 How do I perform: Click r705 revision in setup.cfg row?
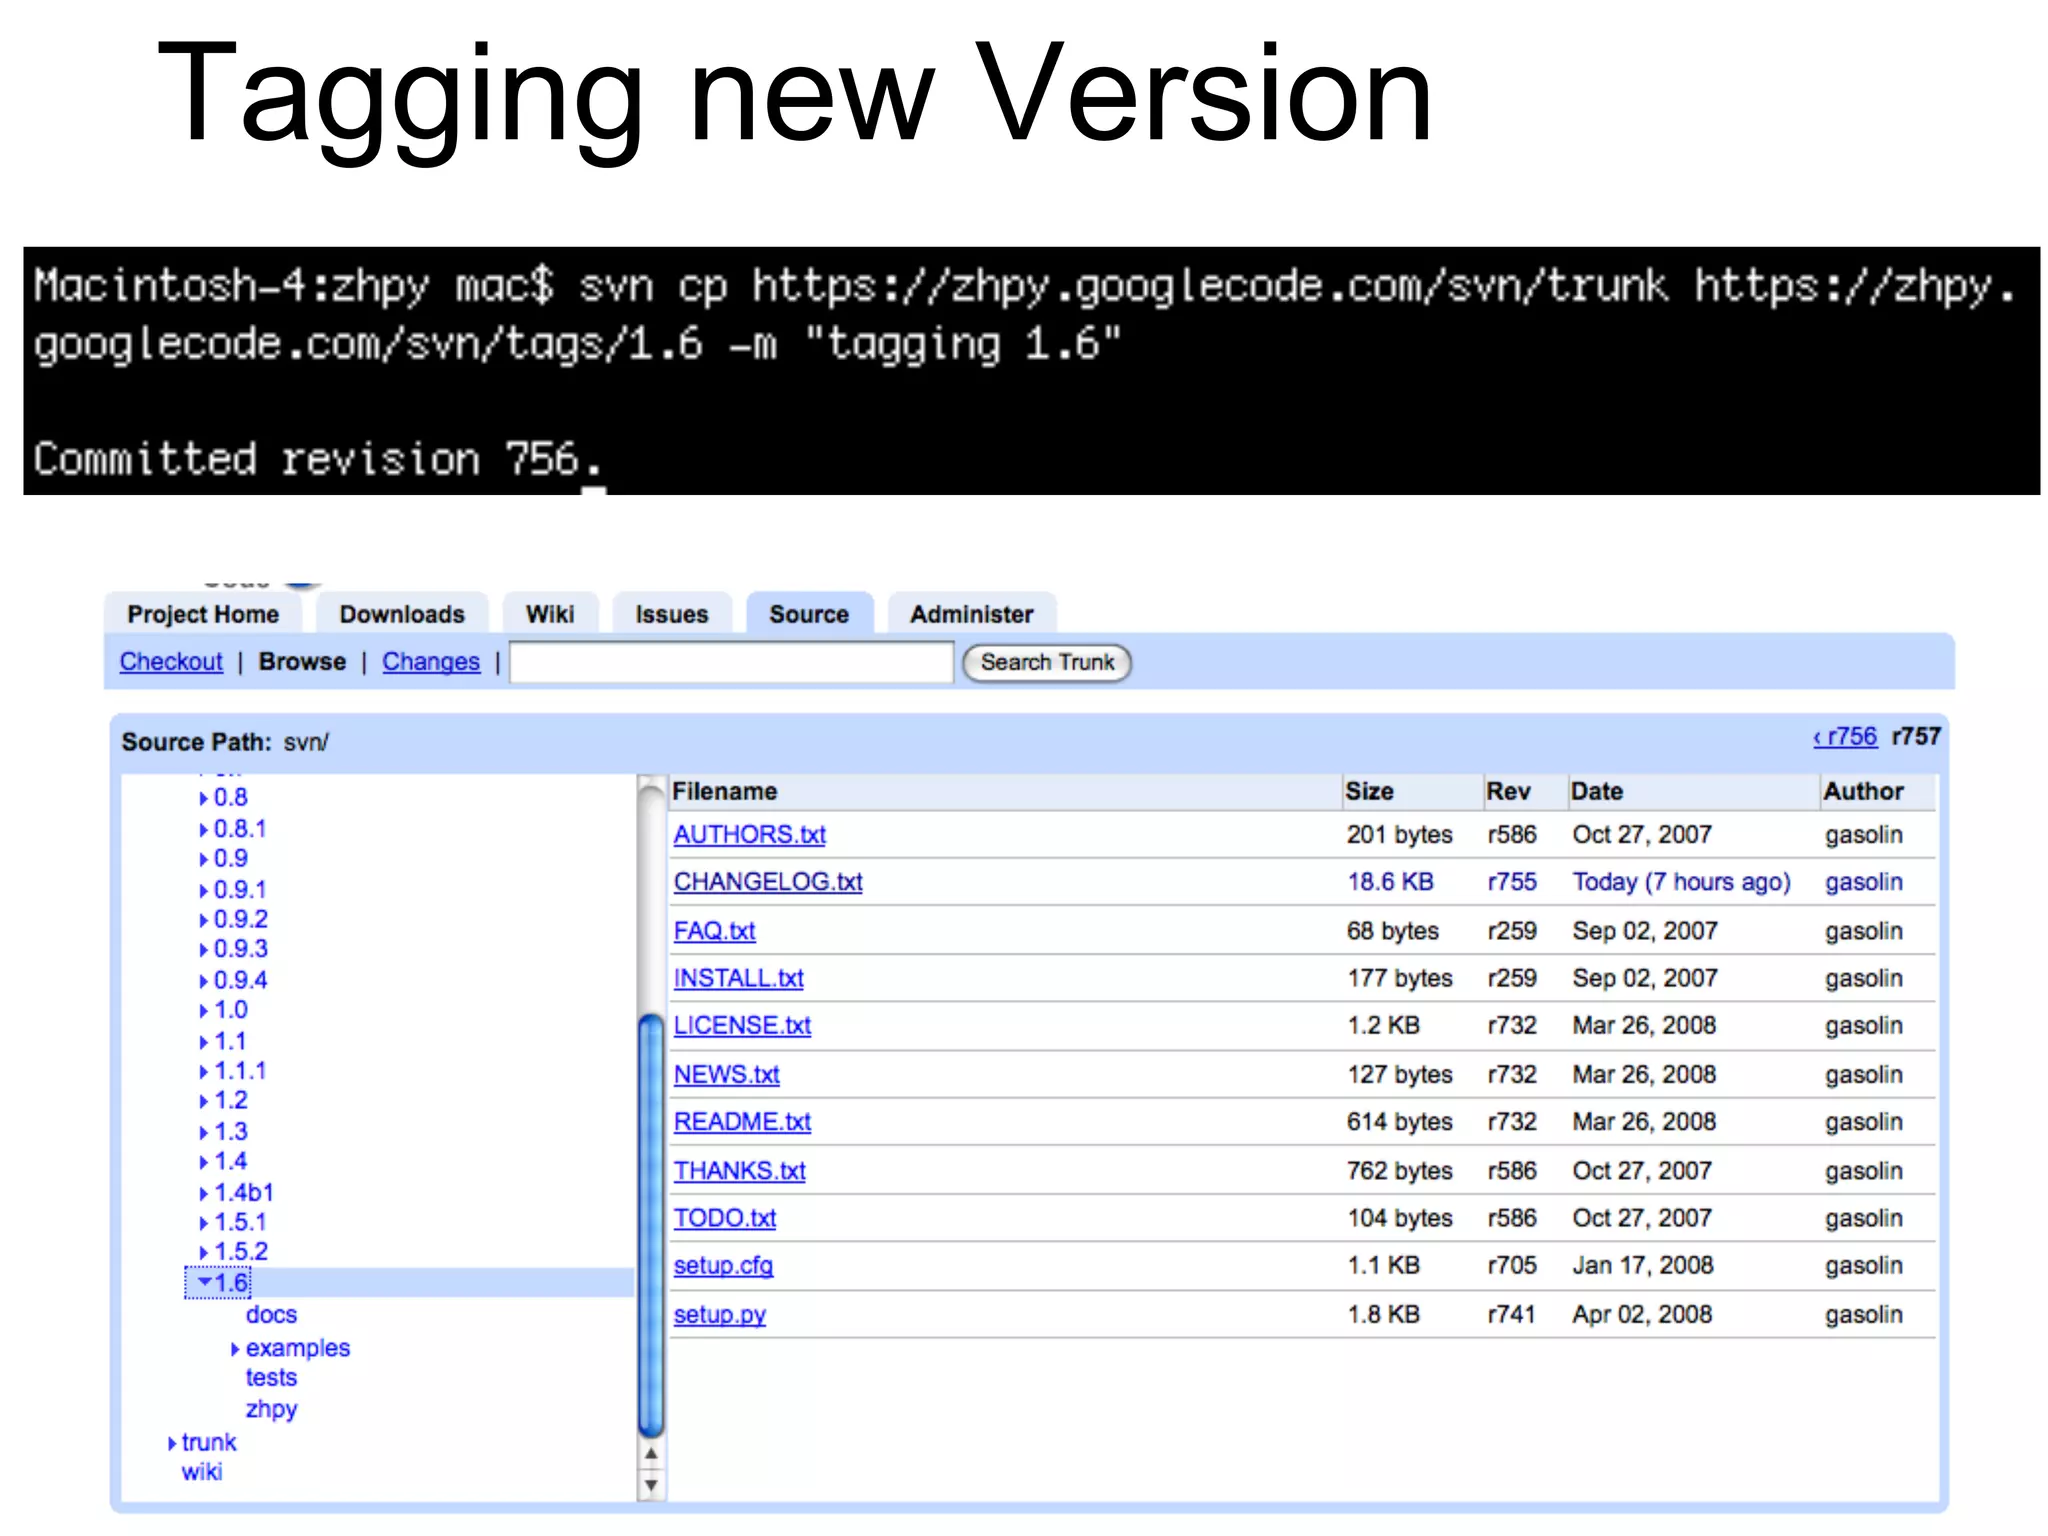pos(1511,1266)
